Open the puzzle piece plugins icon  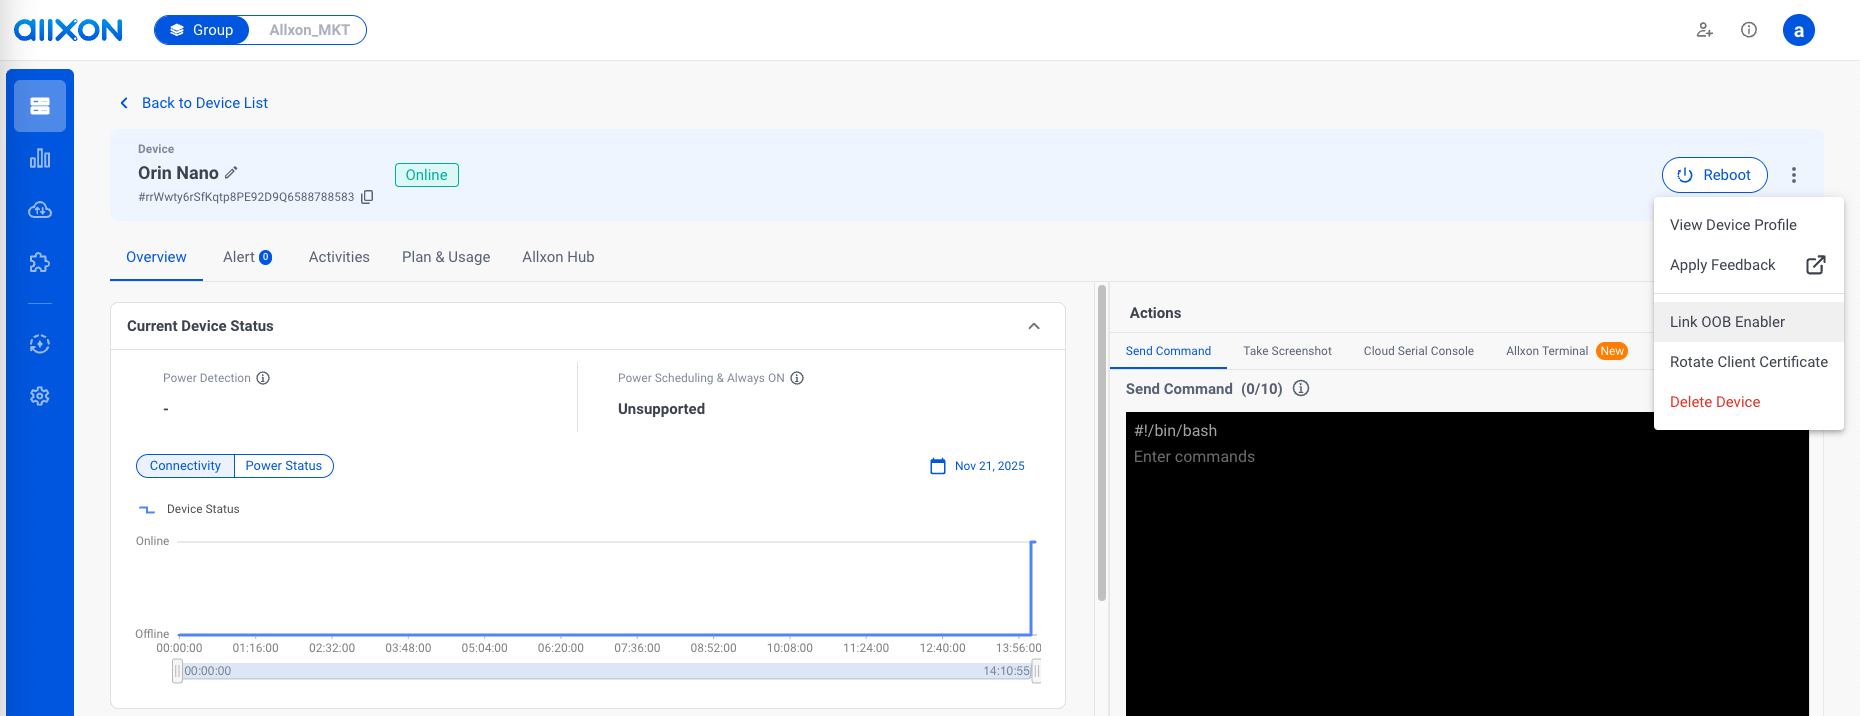(40, 262)
